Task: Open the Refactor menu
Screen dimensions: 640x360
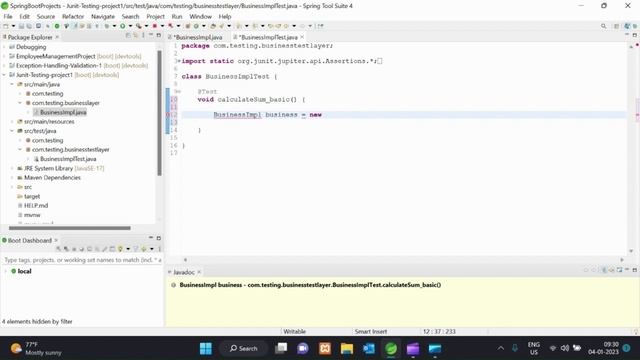Action: click(73, 16)
